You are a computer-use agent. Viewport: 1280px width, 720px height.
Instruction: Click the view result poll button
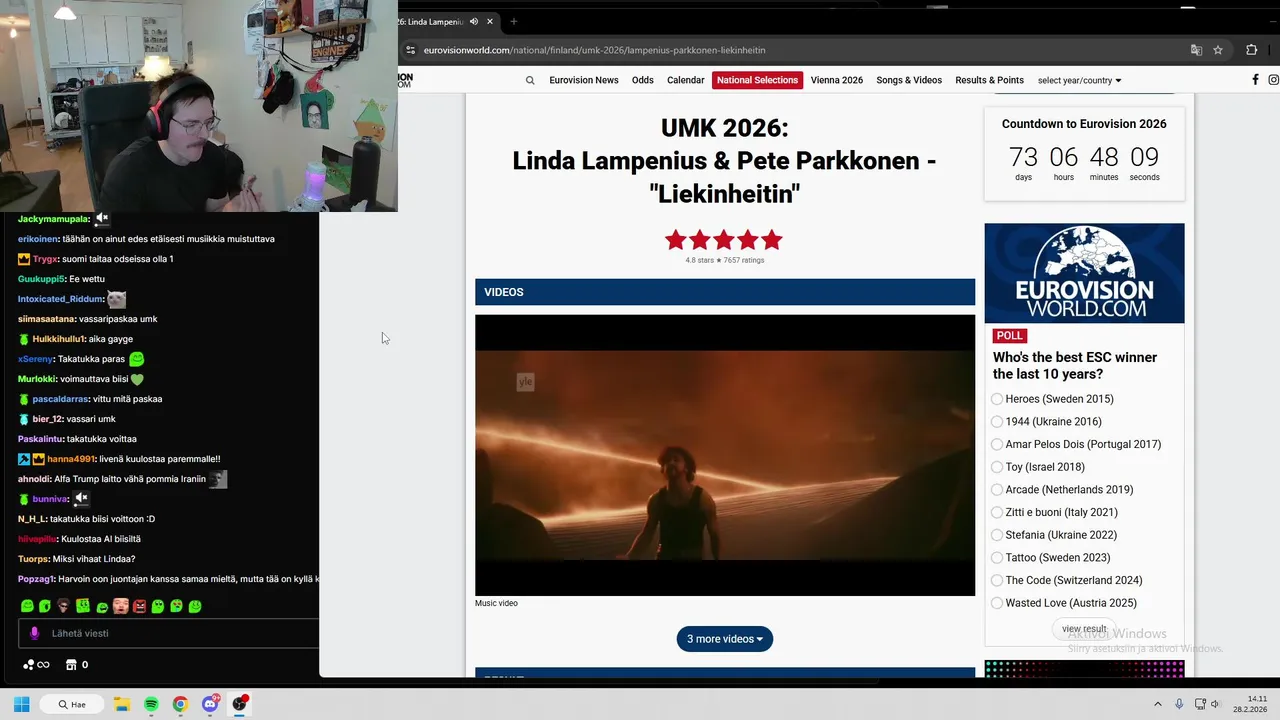tap(1084, 629)
